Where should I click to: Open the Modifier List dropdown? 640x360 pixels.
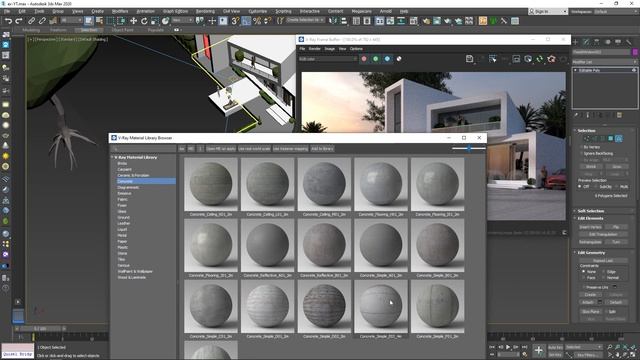tap(604, 62)
